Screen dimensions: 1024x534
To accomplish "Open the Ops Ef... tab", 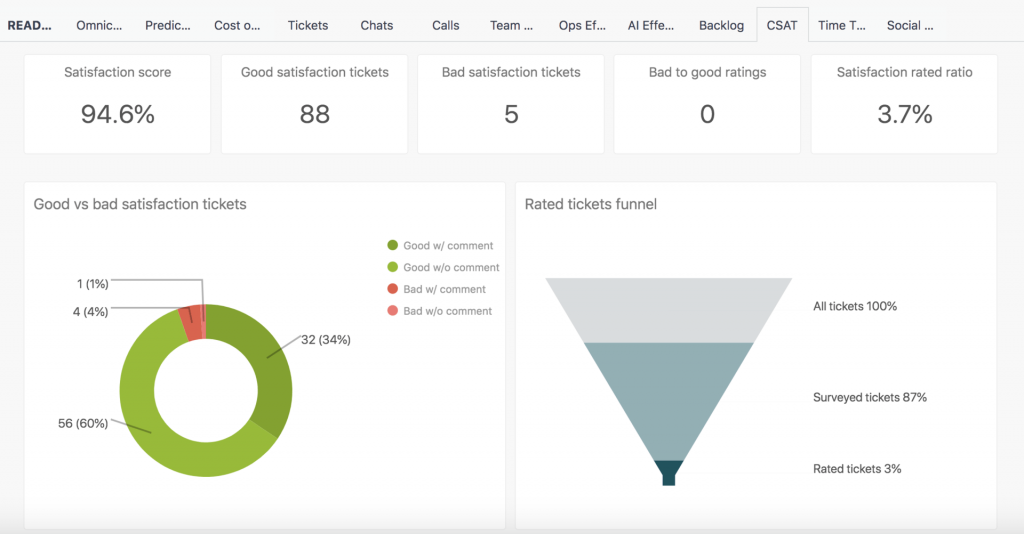I will pyautogui.click(x=582, y=25).
